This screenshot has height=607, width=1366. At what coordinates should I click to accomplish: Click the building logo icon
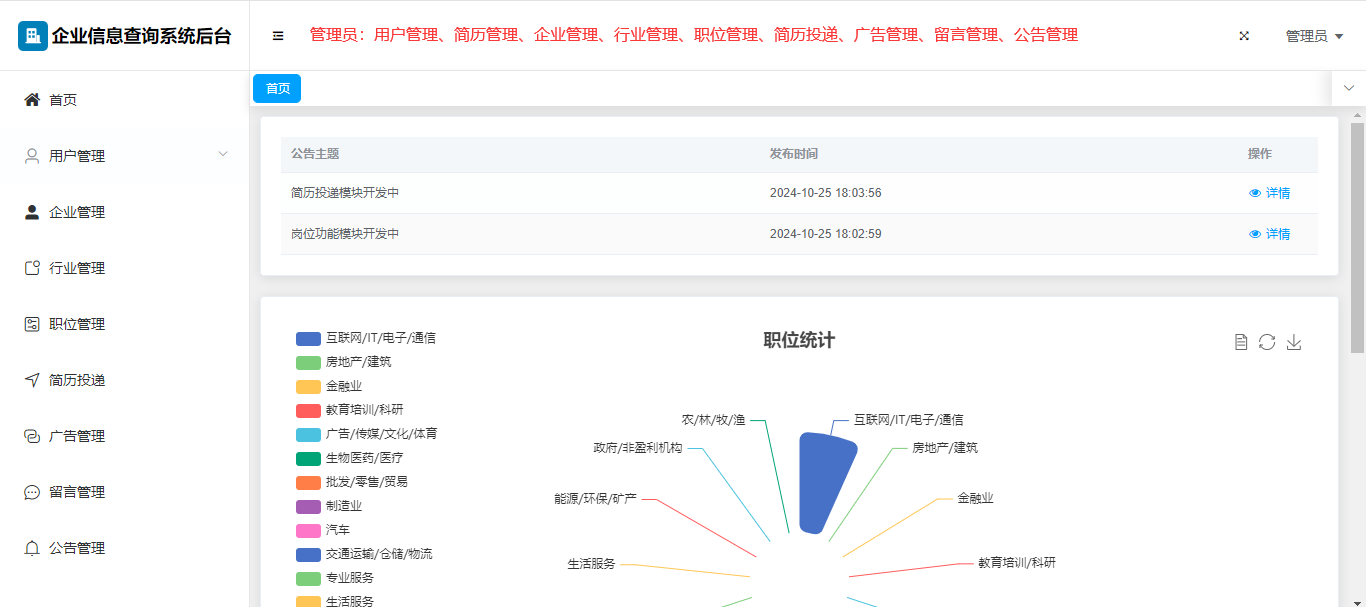pyautogui.click(x=33, y=36)
